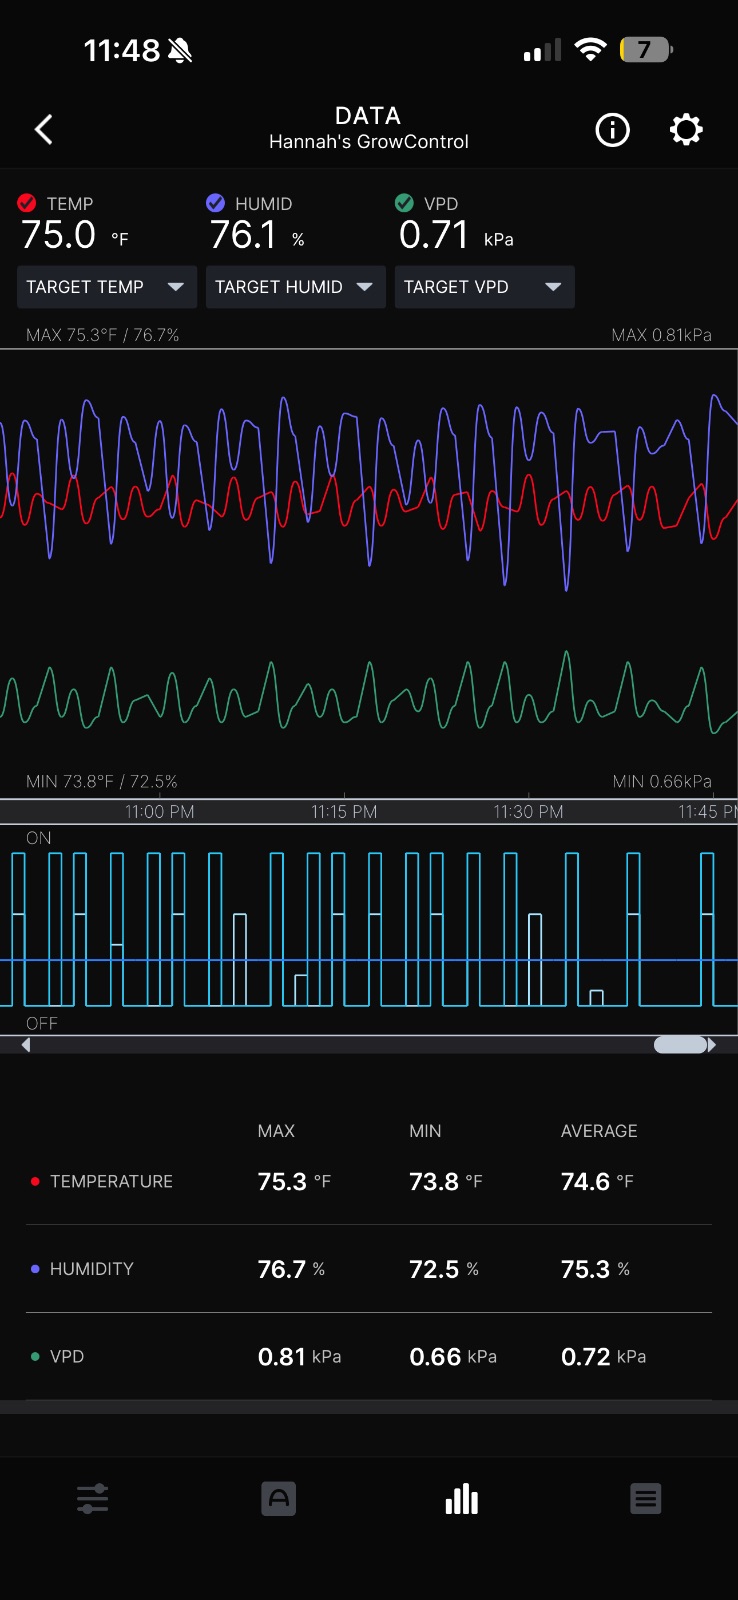The width and height of the screenshot is (738, 1600).
Task: Click the 11:15 PM timeline label
Action: click(x=344, y=812)
